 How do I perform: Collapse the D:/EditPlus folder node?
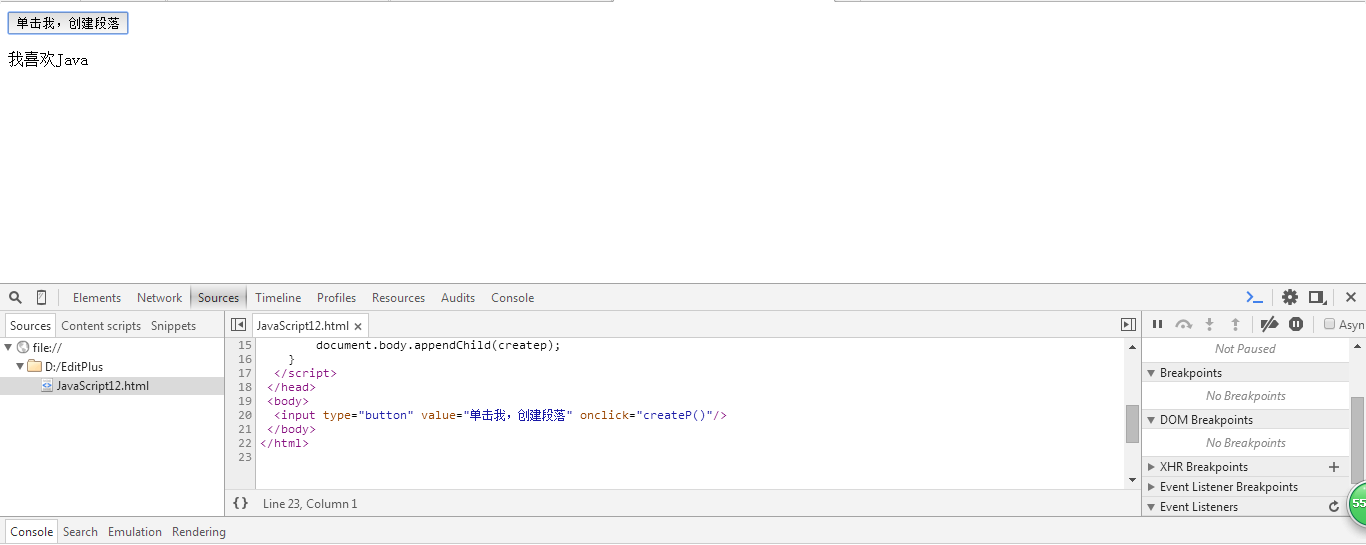[x=20, y=367]
